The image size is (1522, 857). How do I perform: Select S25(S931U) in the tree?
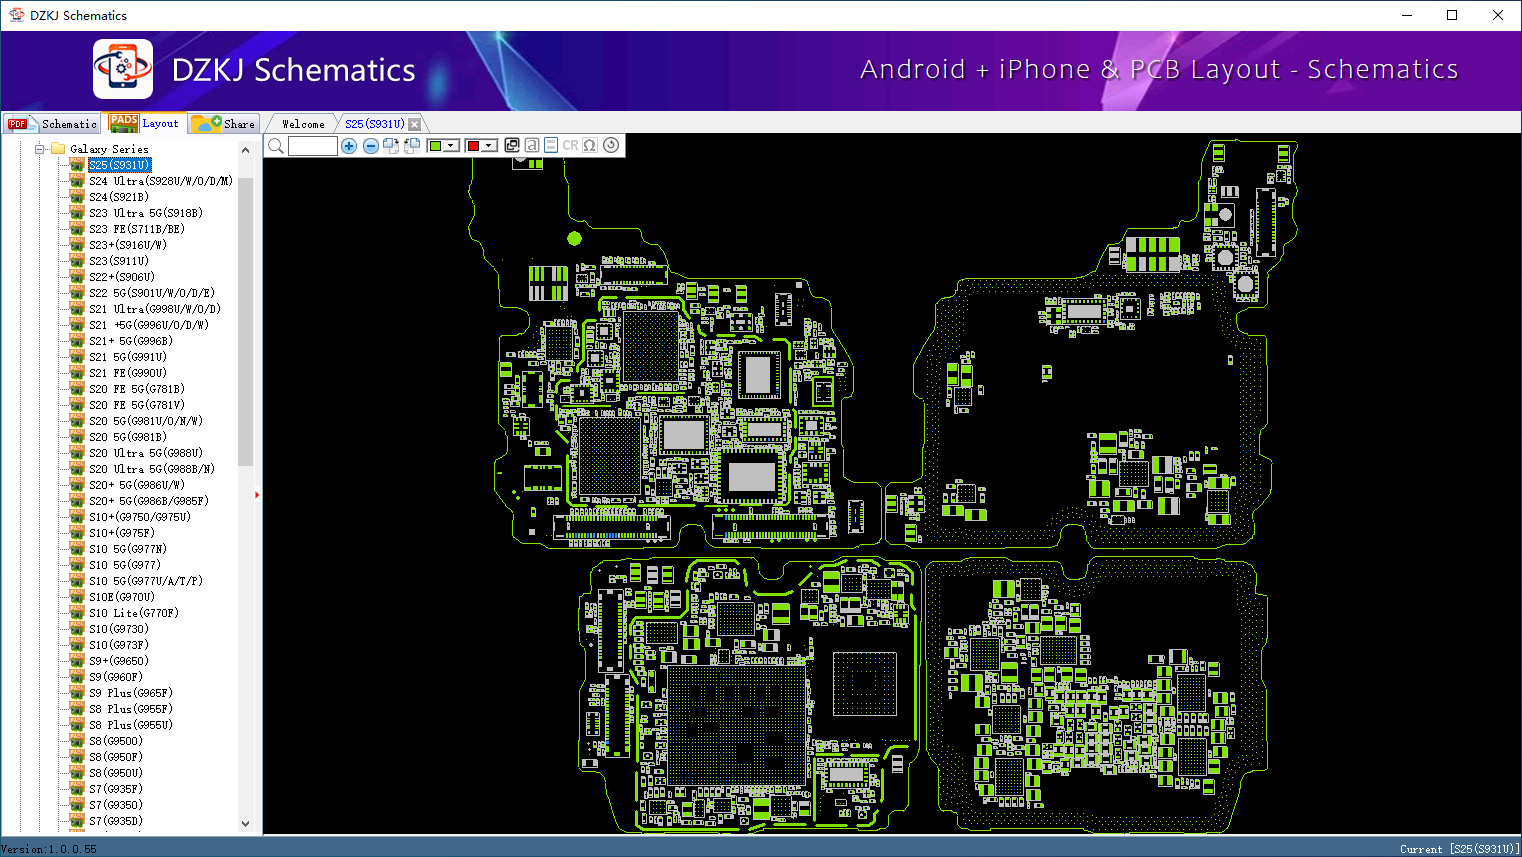119,165
